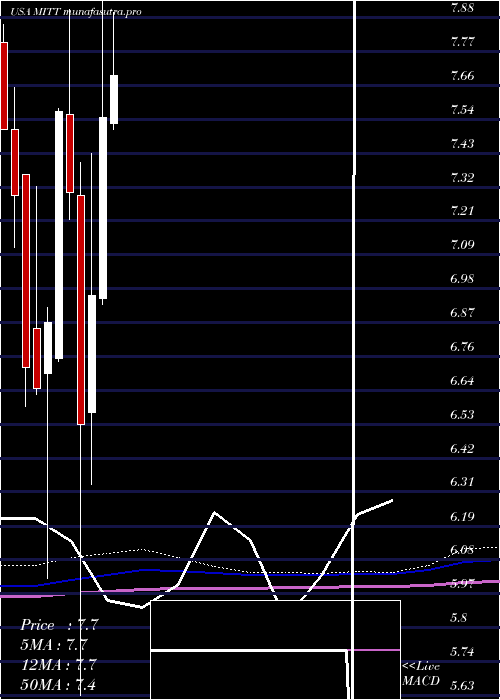Select the 7.88 price axis label

click(462, 8)
